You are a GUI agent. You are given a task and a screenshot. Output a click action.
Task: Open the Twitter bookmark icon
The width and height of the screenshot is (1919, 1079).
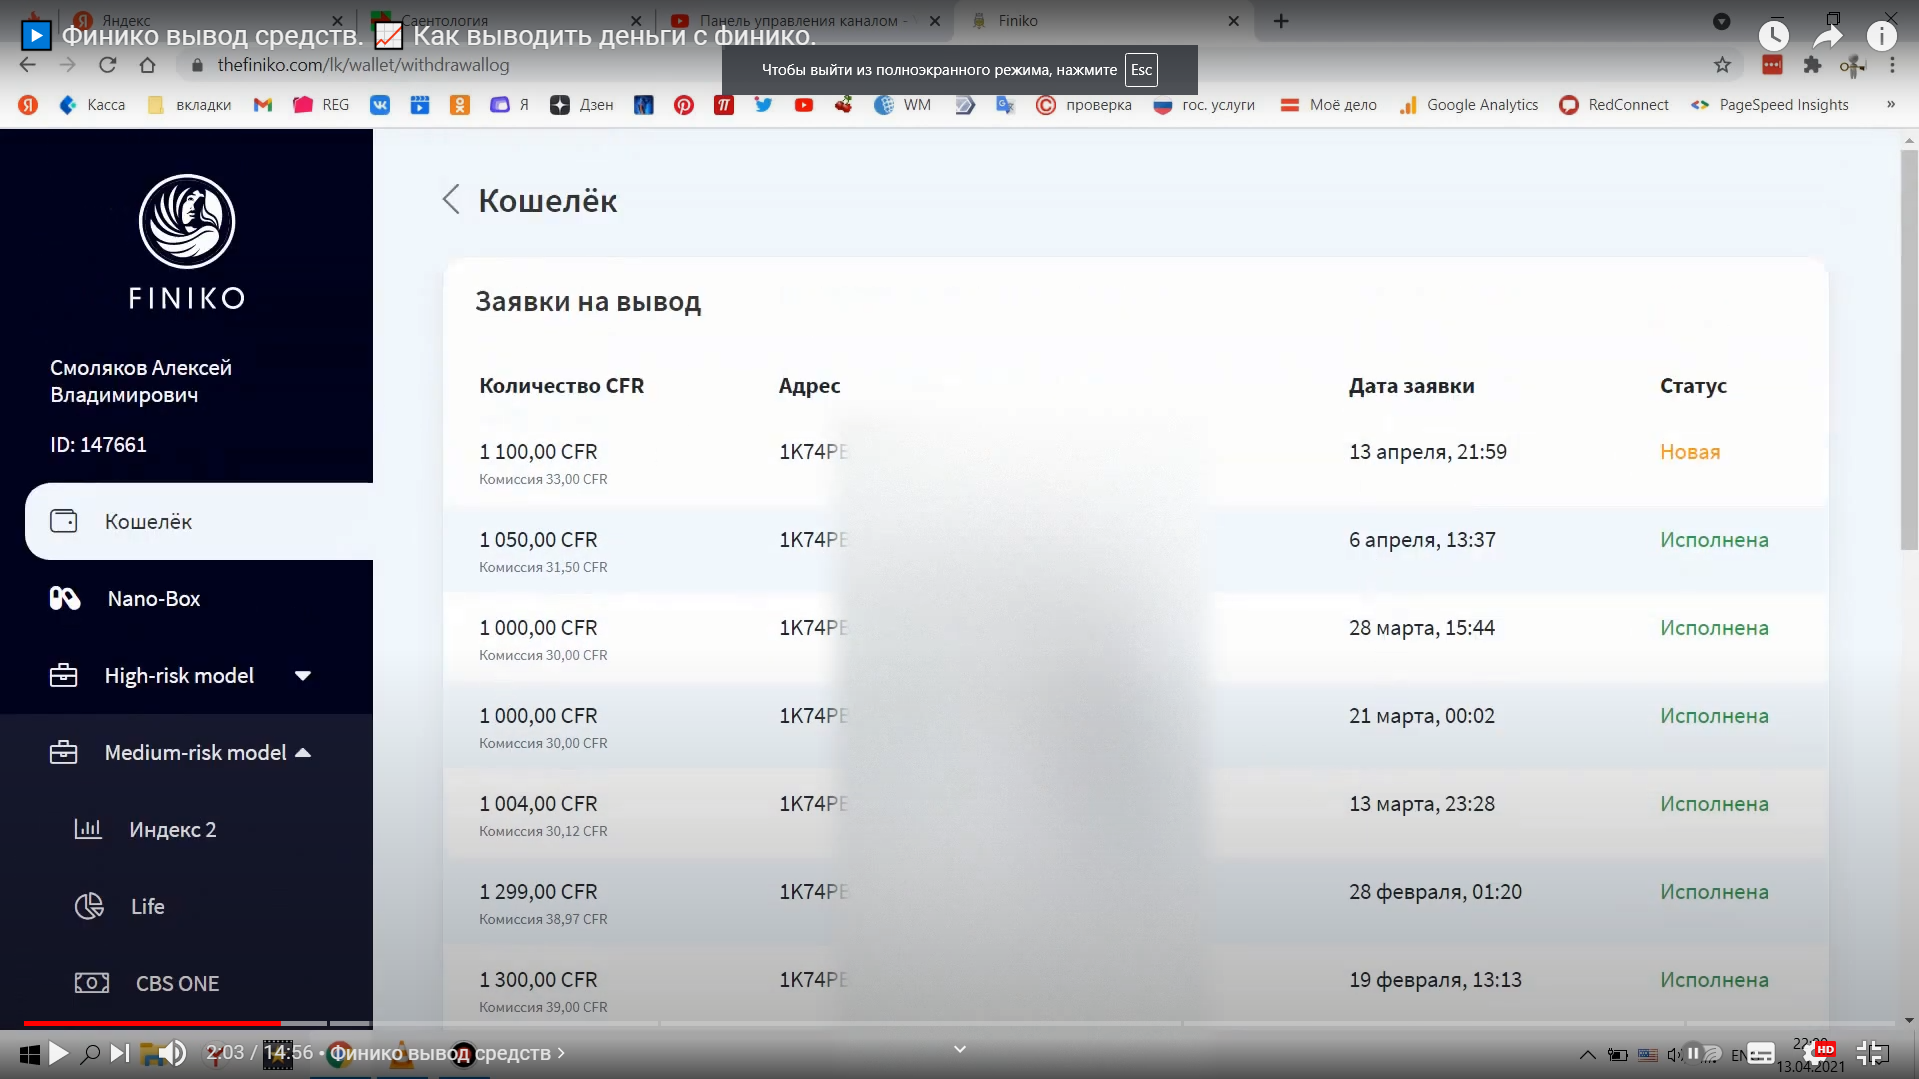pos(764,105)
